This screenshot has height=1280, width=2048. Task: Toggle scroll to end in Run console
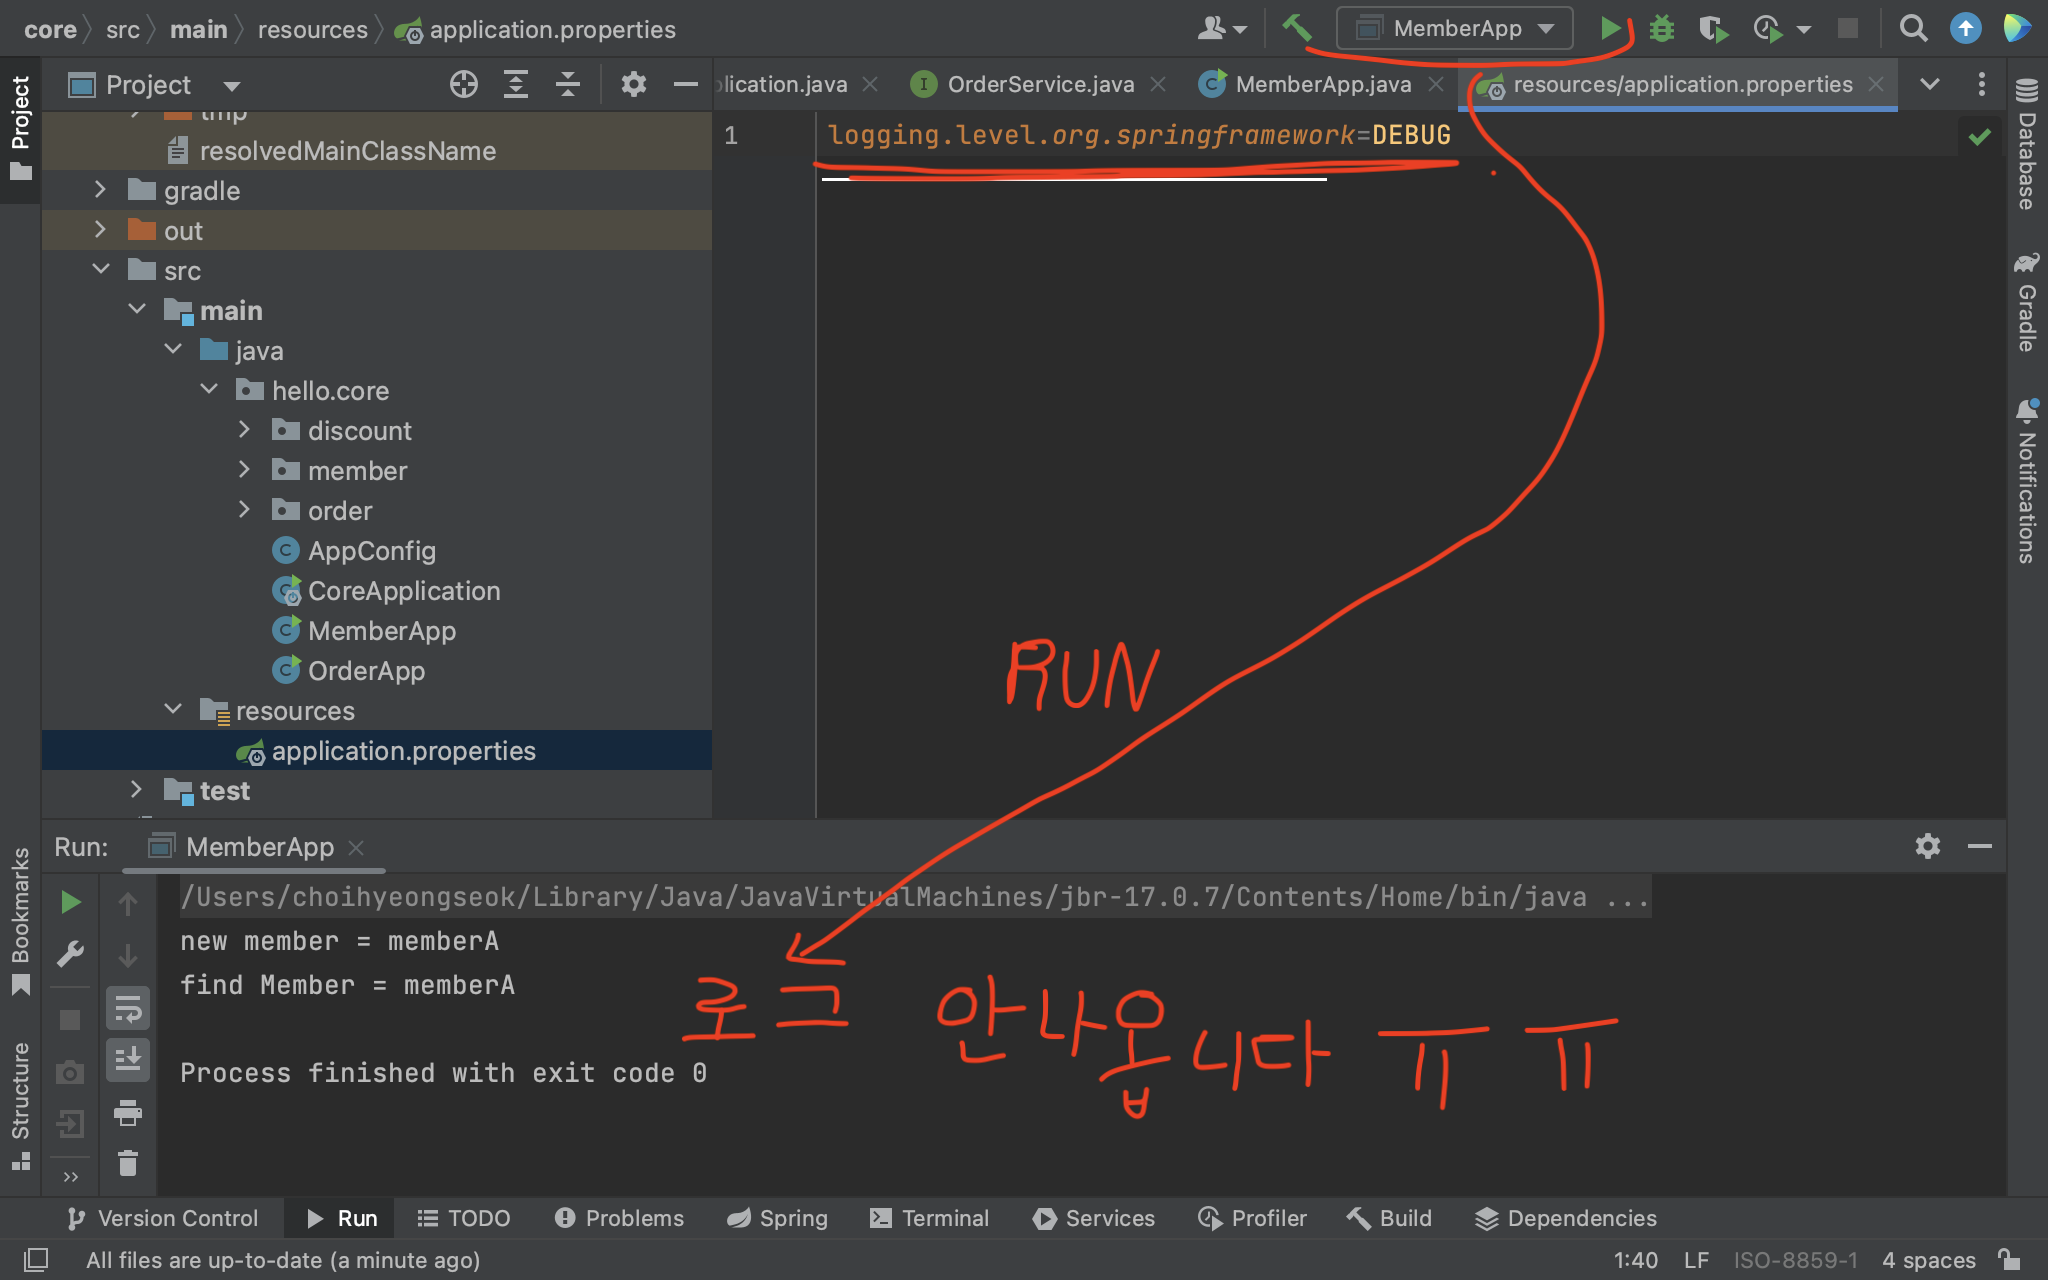coord(128,1060)
